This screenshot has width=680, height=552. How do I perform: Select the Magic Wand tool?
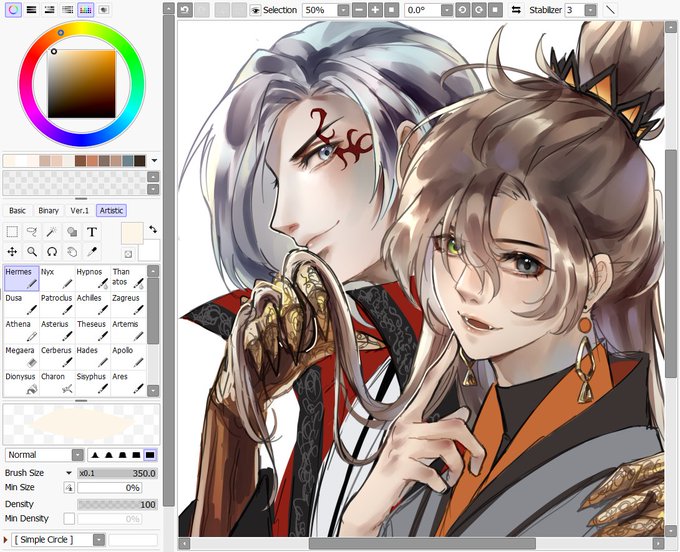tap(52, 232)
